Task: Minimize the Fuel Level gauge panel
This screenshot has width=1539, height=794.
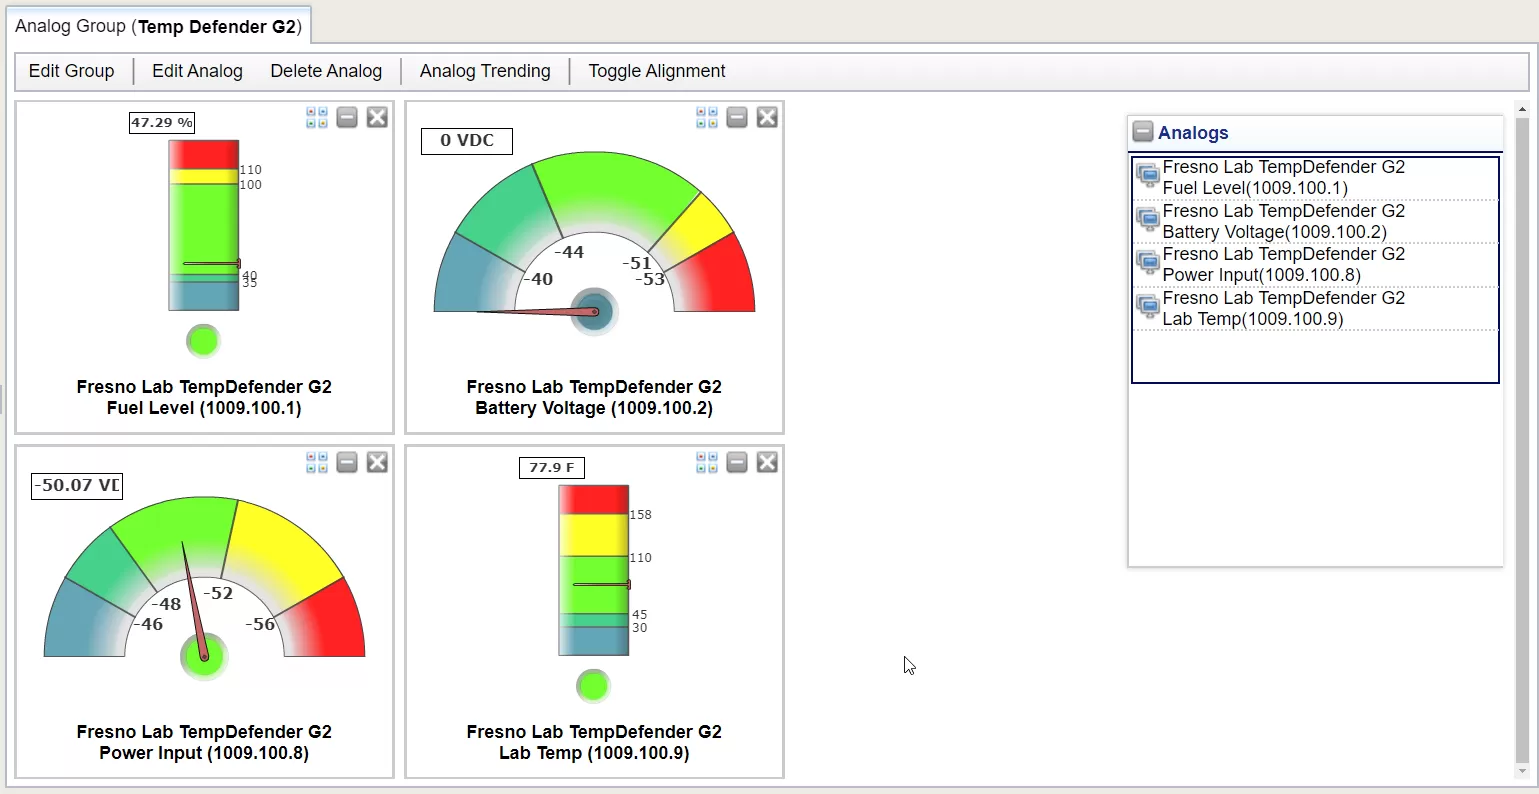Action: (x=347, y=118)
